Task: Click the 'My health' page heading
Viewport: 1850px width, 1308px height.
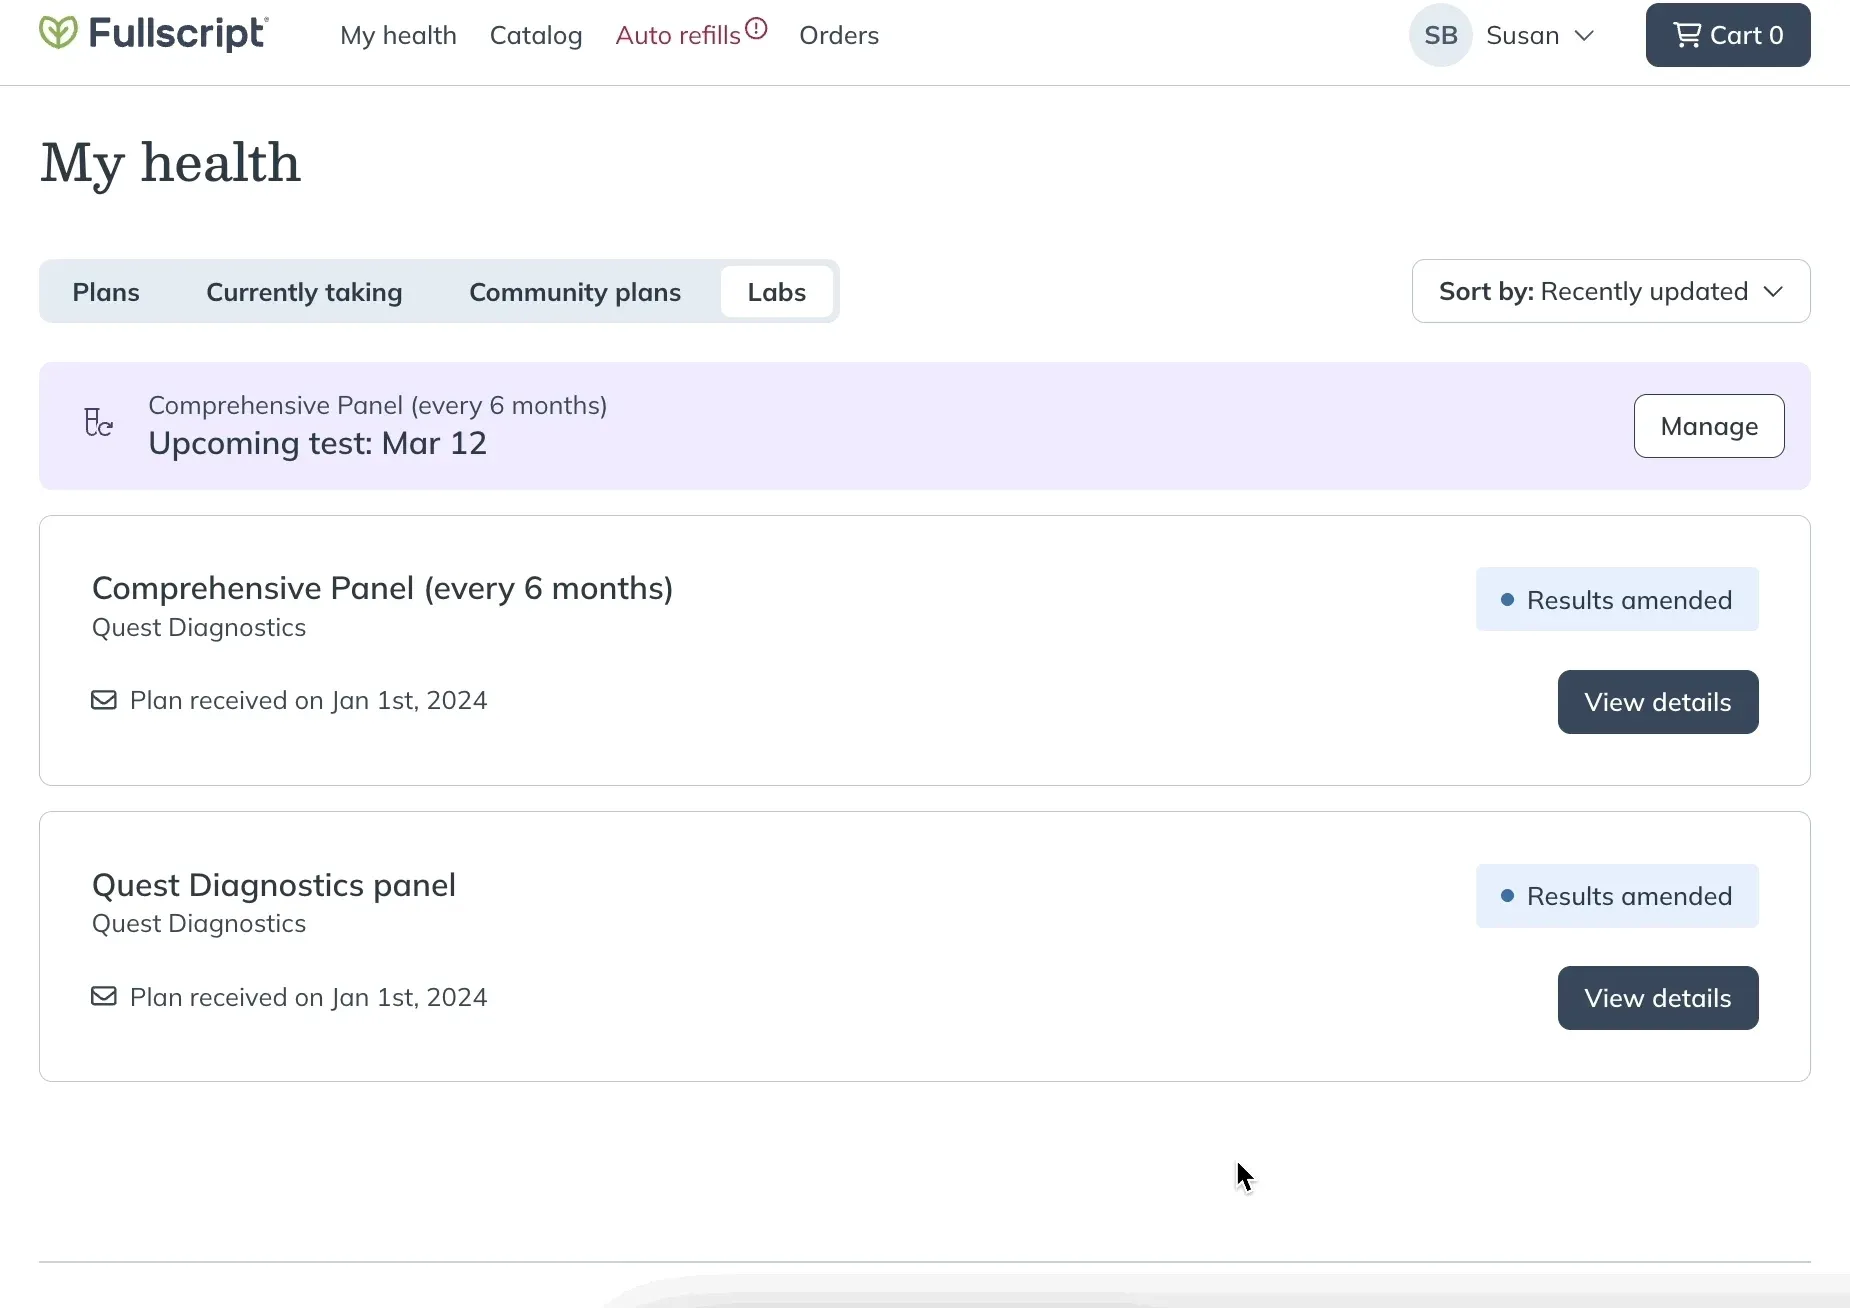Action: tap(170, 162)
